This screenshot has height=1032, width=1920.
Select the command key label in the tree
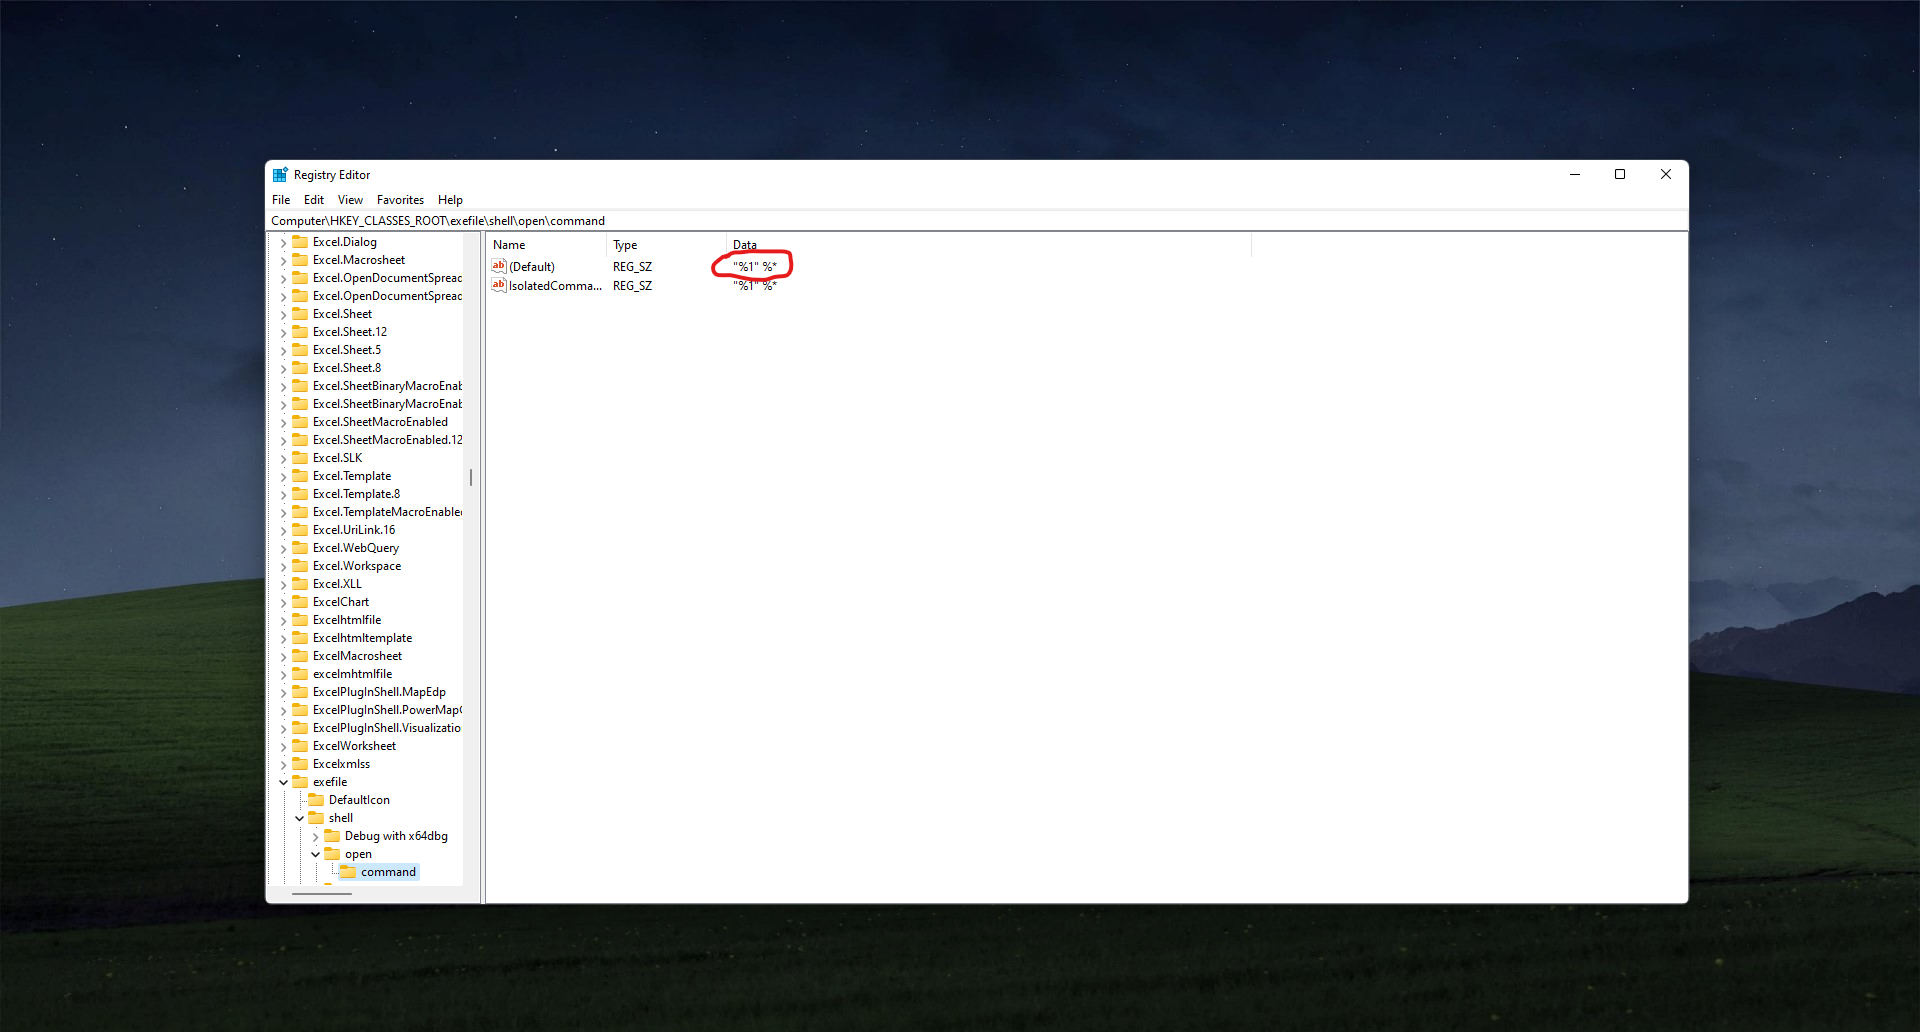coord(388,872)
